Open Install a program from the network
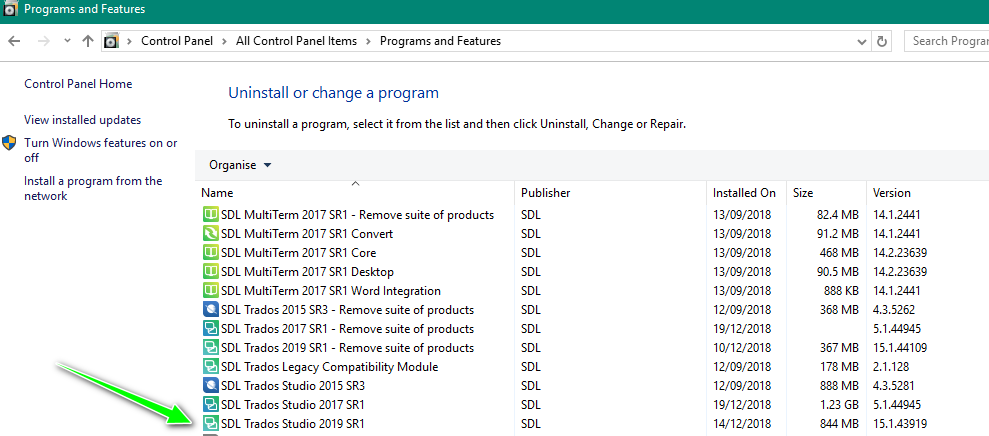 point(93,188)
